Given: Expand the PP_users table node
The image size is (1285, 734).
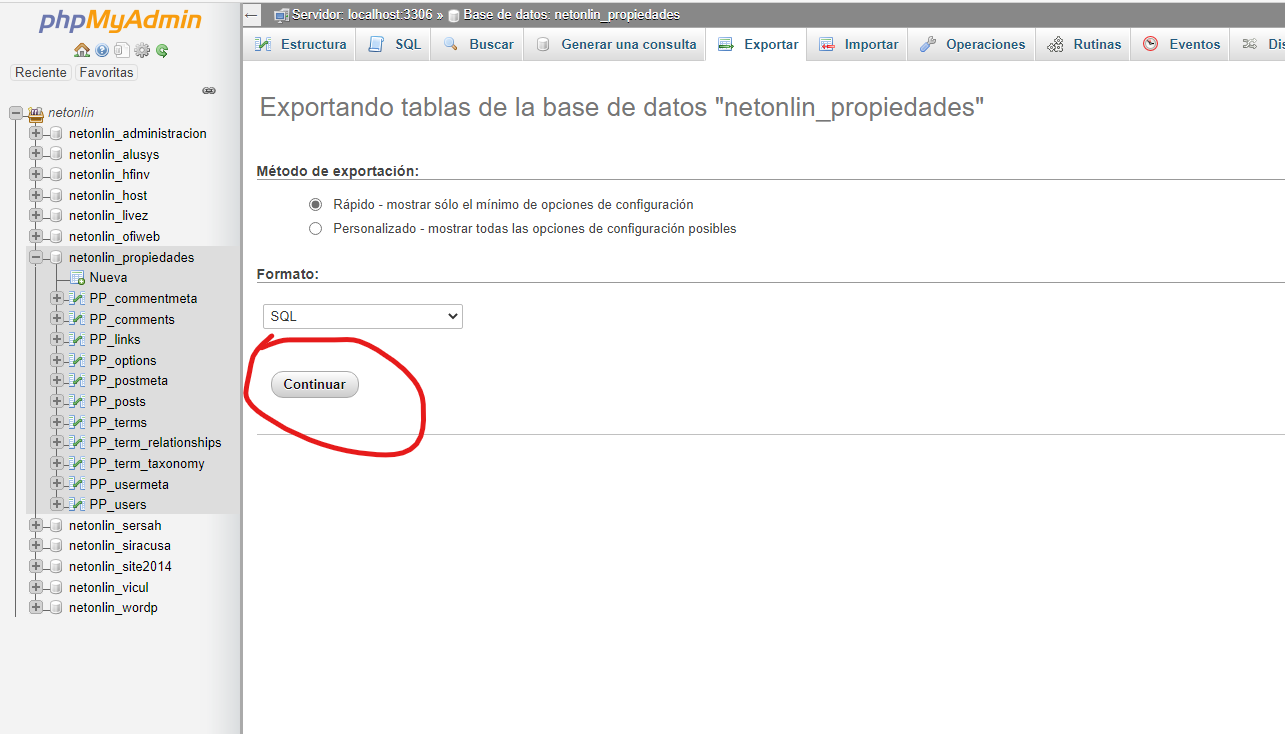Looking at the screenshot, I should tap(57, 504).
